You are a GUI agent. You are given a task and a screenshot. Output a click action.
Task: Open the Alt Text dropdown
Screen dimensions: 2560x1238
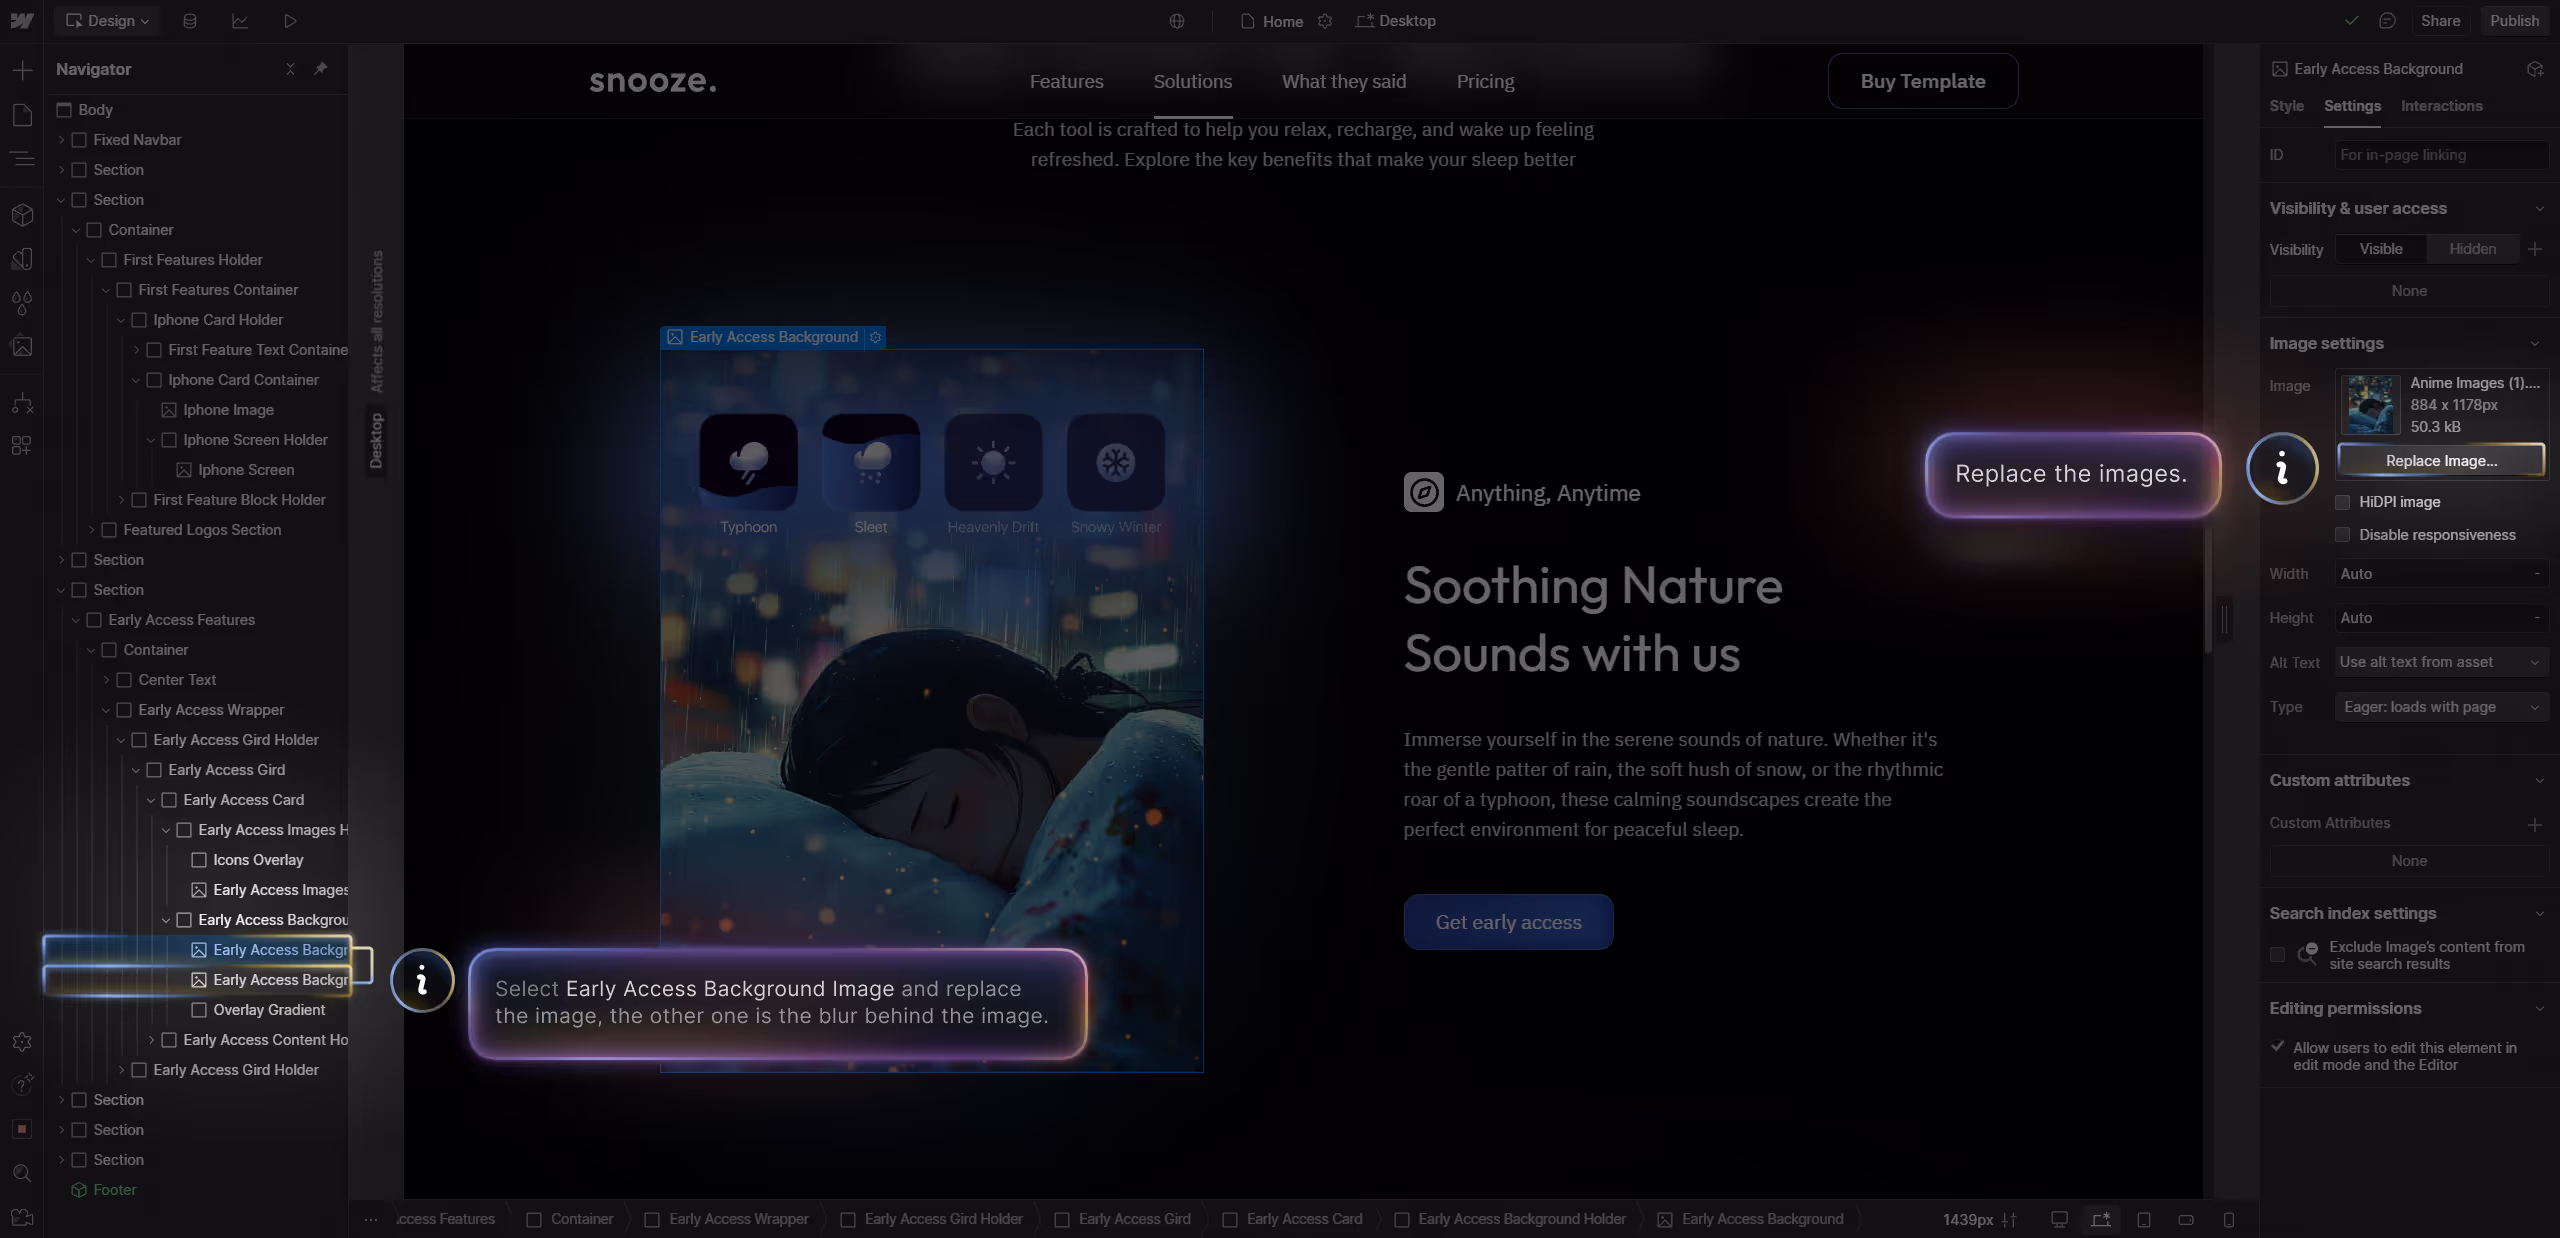click(x=2440, y=662)
